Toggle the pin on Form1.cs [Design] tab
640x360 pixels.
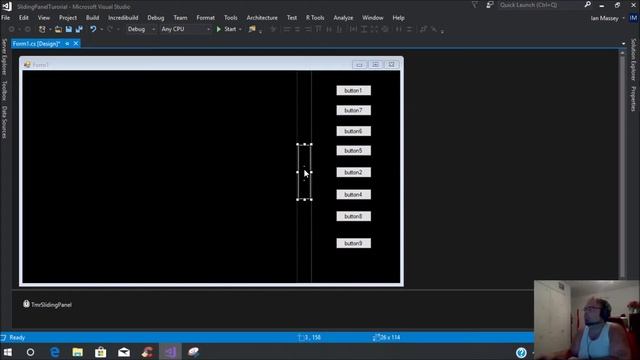pyautogui.click(x=67, y=44)
